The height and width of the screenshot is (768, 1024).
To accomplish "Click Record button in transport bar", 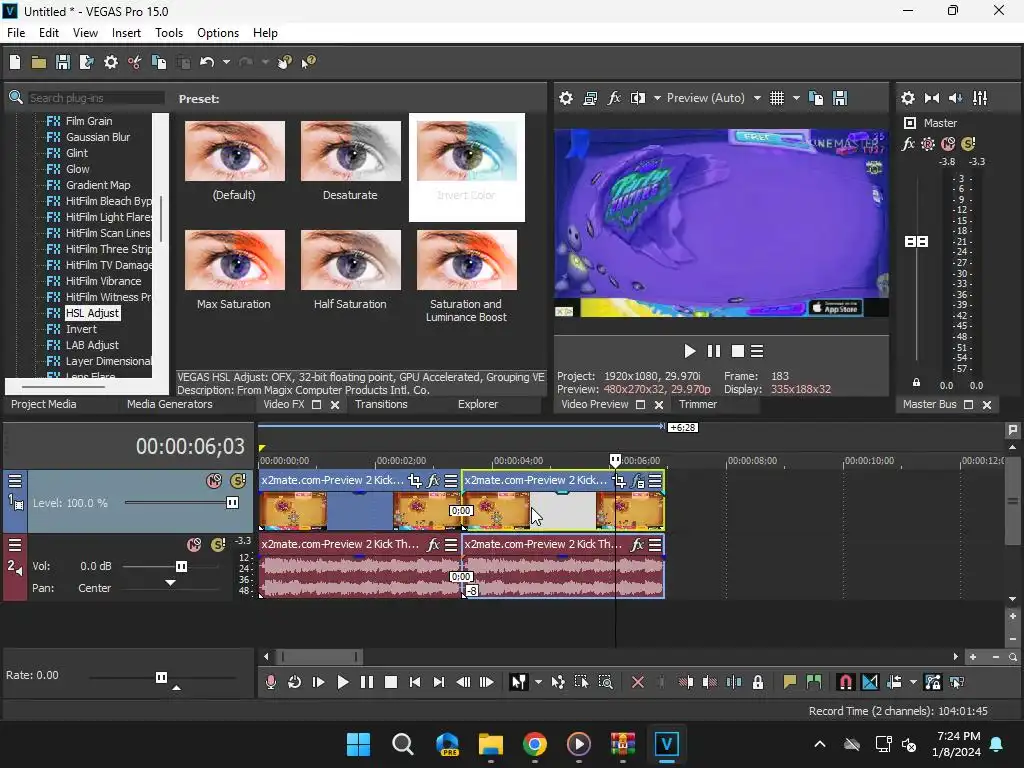I will [x=270, y=682].
